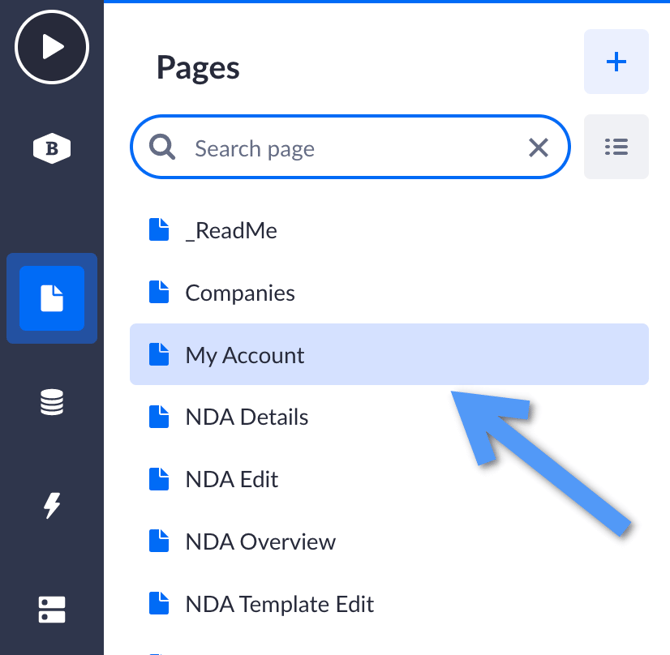Open the database data model icon
This screenshot has height=655, width=670.
pyautogui.click(x=52, y=403)
